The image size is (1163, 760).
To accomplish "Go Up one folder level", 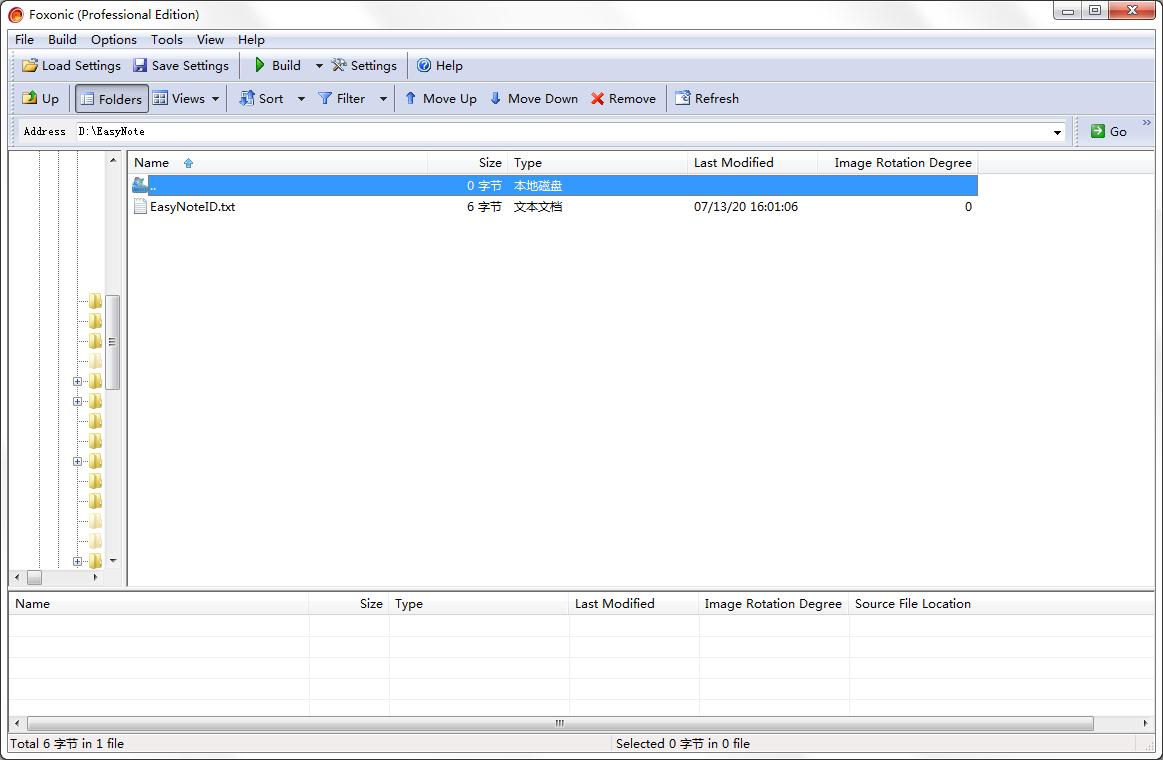I will point(41,99).
